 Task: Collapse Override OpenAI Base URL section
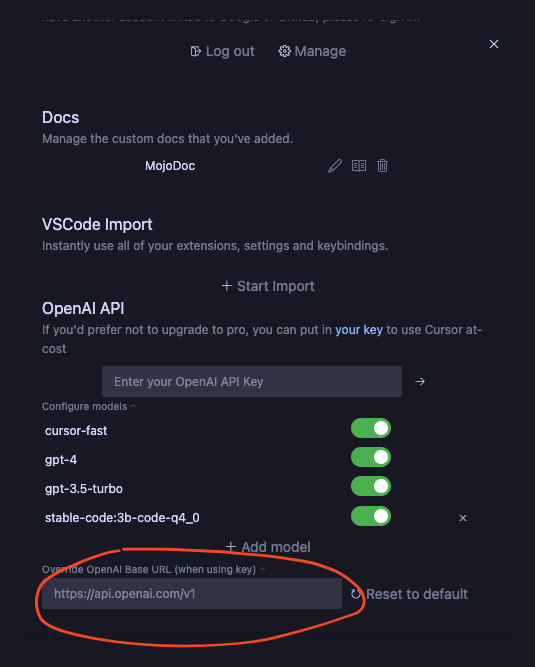(x=154, y=570)
